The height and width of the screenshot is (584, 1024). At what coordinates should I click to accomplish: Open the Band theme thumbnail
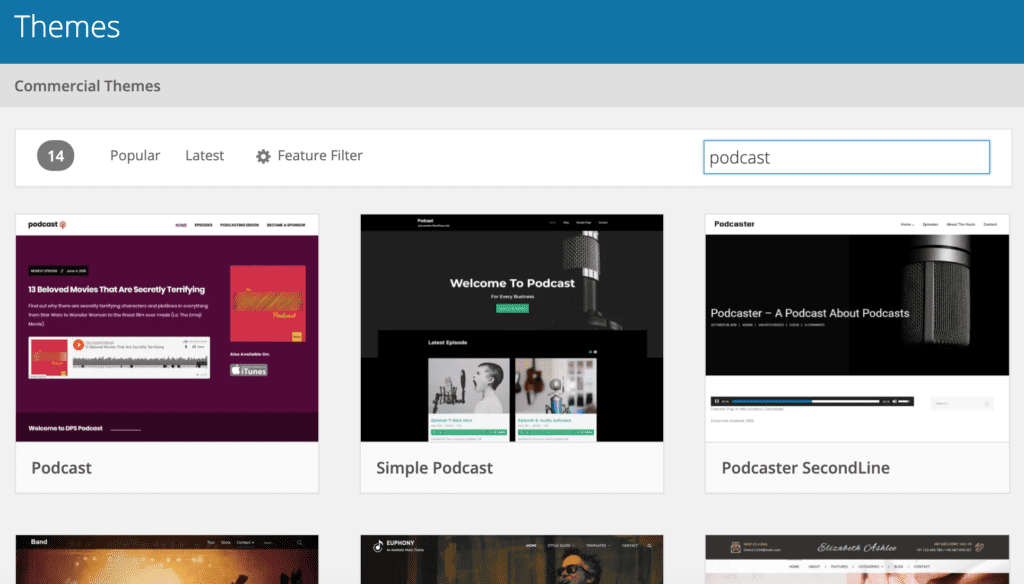(167, 560)
